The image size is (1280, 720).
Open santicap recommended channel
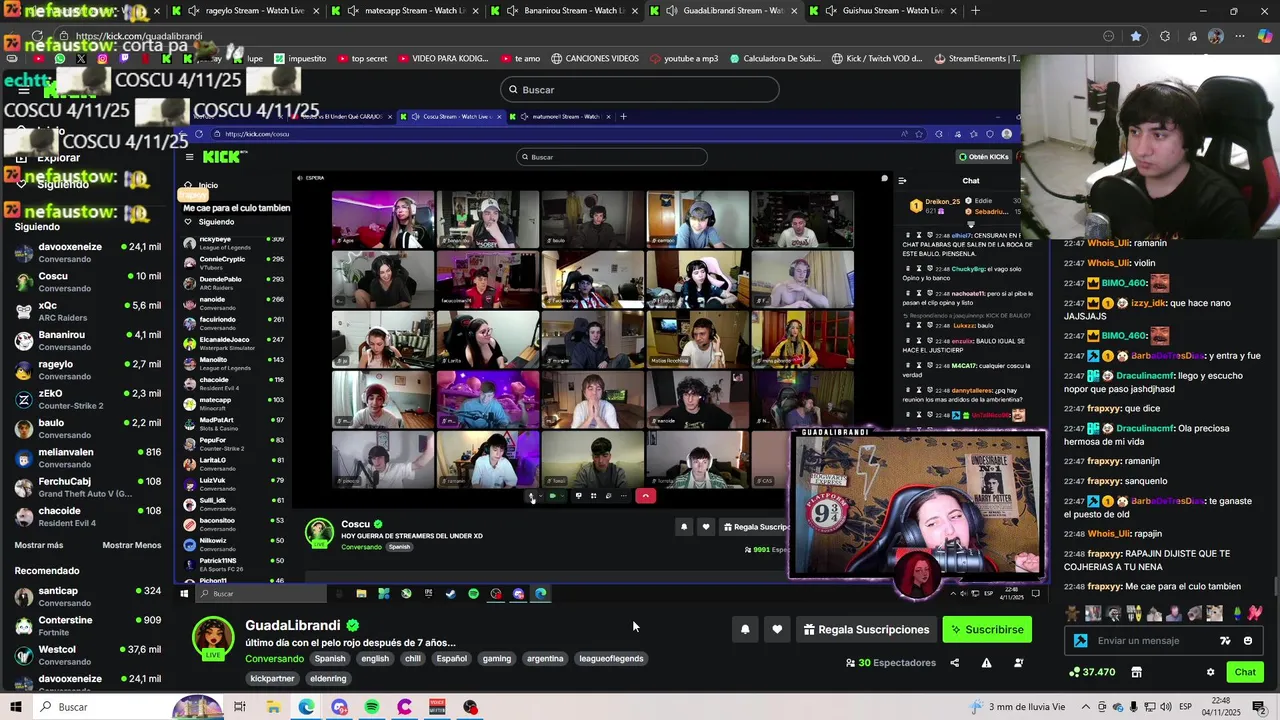pos(88,596)
